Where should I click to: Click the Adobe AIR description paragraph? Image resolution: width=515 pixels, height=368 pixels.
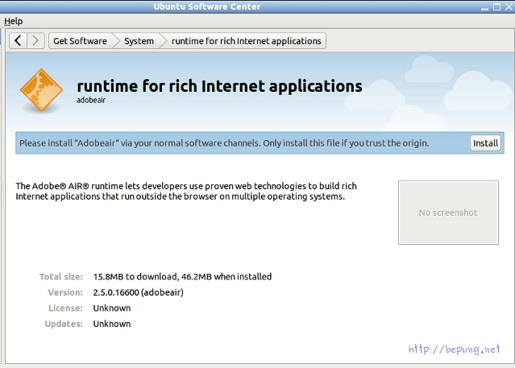point(186,191)
